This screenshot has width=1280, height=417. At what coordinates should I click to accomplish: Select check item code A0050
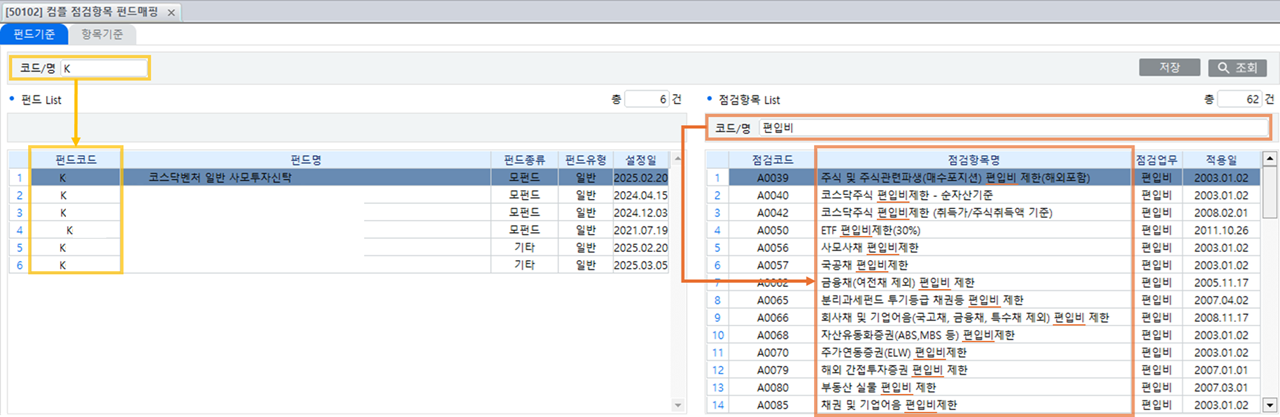[x=773, y=230]
